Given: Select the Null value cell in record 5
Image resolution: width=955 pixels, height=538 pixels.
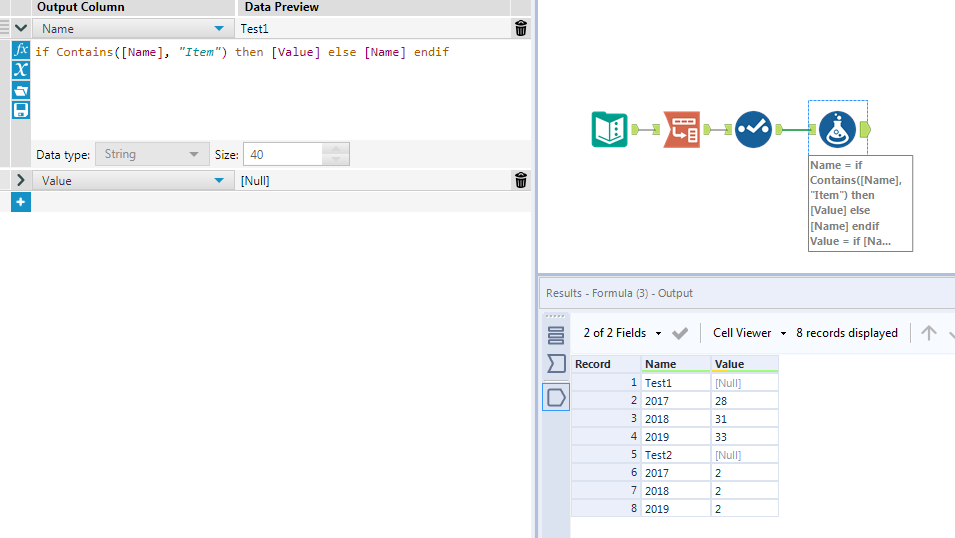Looking at the screenshot, I should tap(744, 455).
